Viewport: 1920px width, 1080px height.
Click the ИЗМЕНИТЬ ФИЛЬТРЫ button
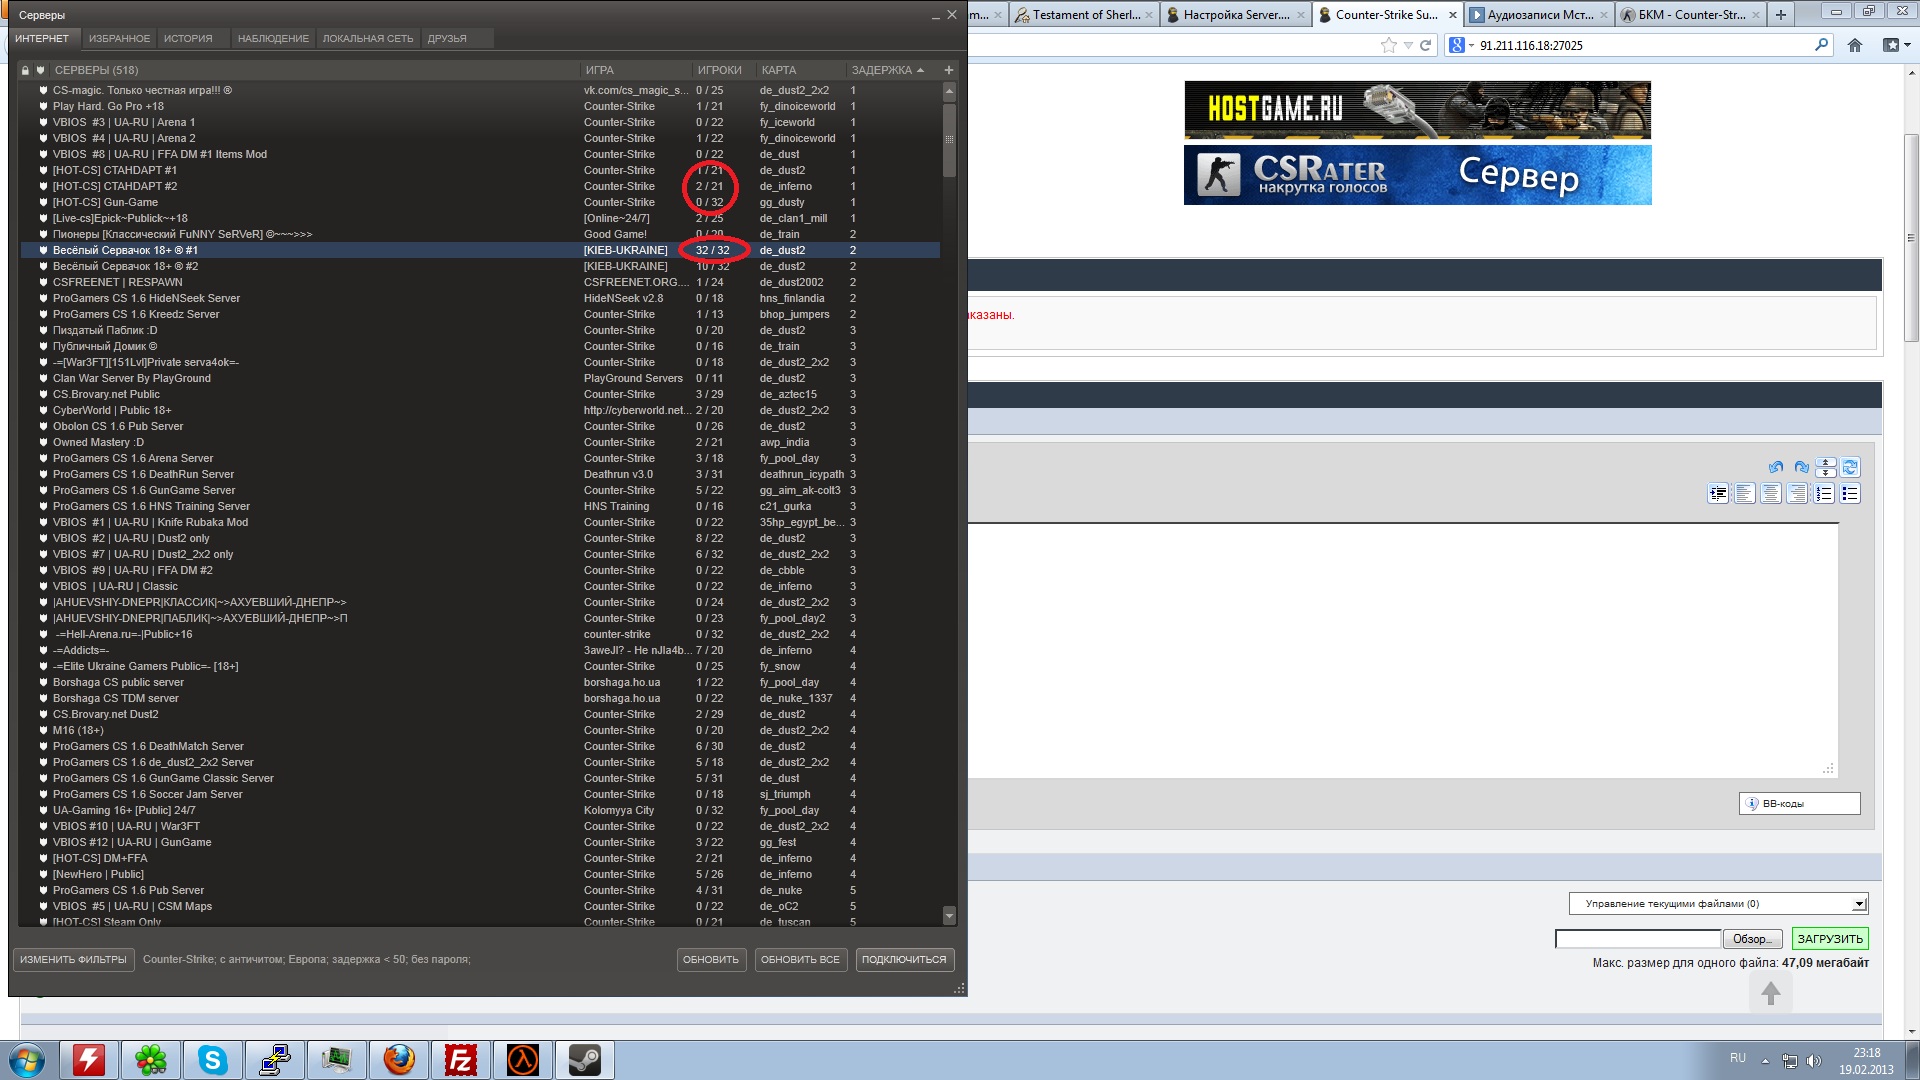pyautogui.click(x=73, y=960)
